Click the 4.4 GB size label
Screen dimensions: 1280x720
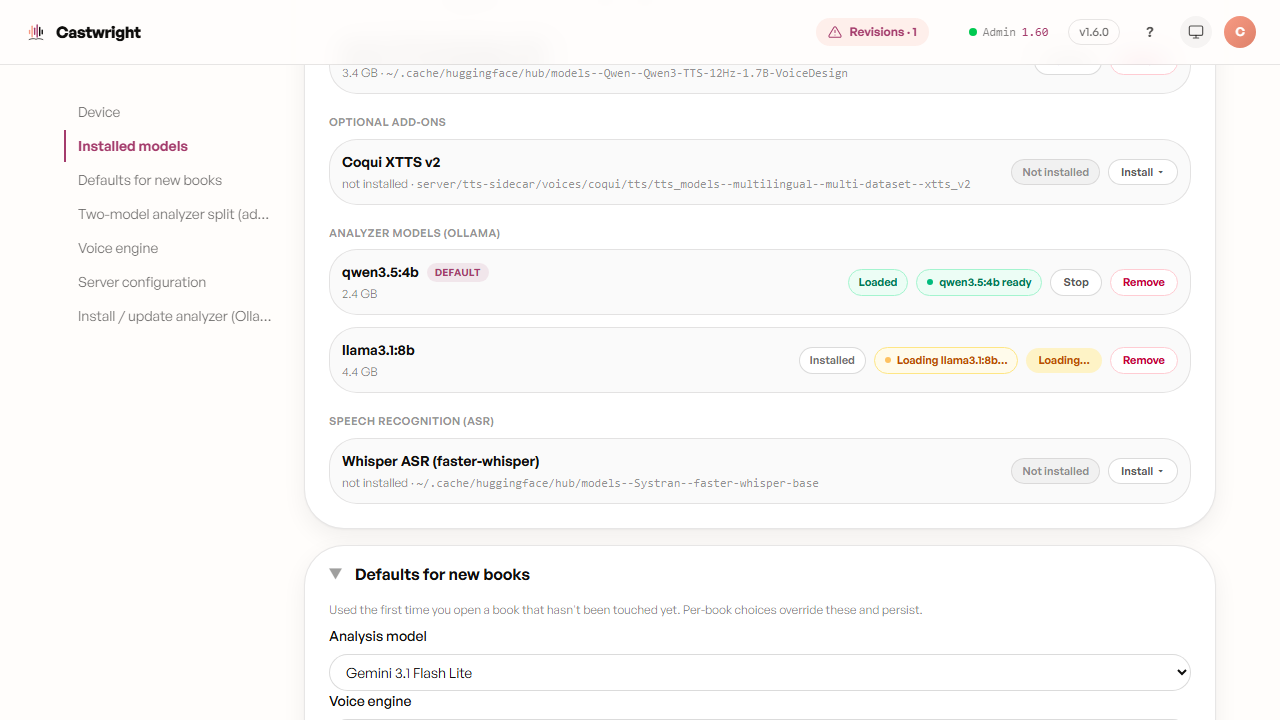(360, 372)
